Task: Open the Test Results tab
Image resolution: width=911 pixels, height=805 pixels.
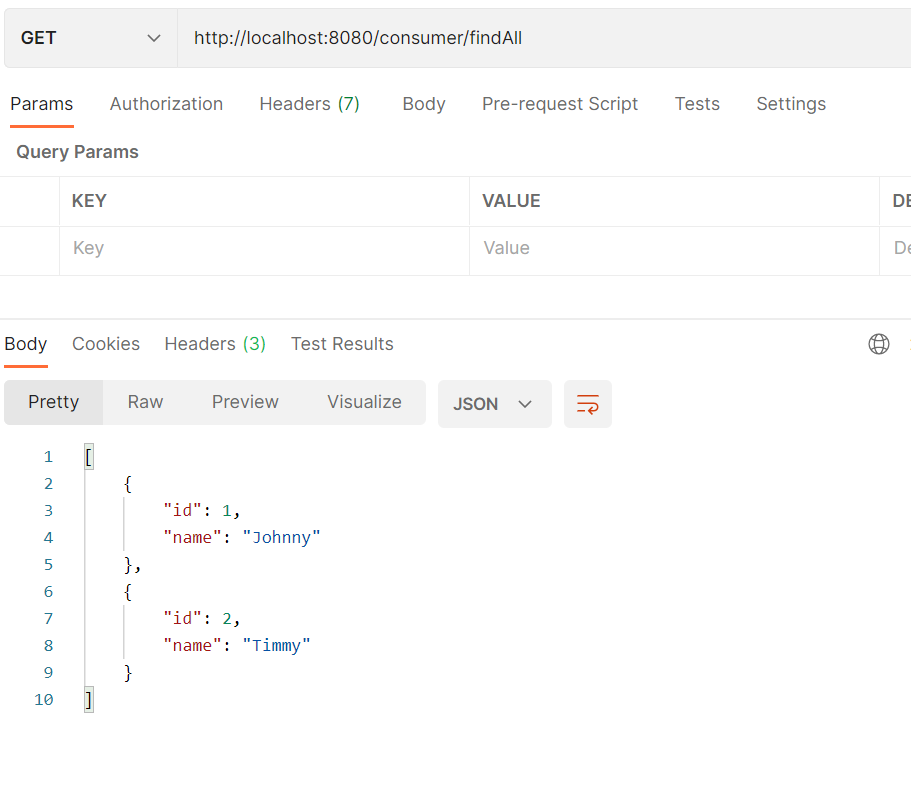Action: point(342,344)
